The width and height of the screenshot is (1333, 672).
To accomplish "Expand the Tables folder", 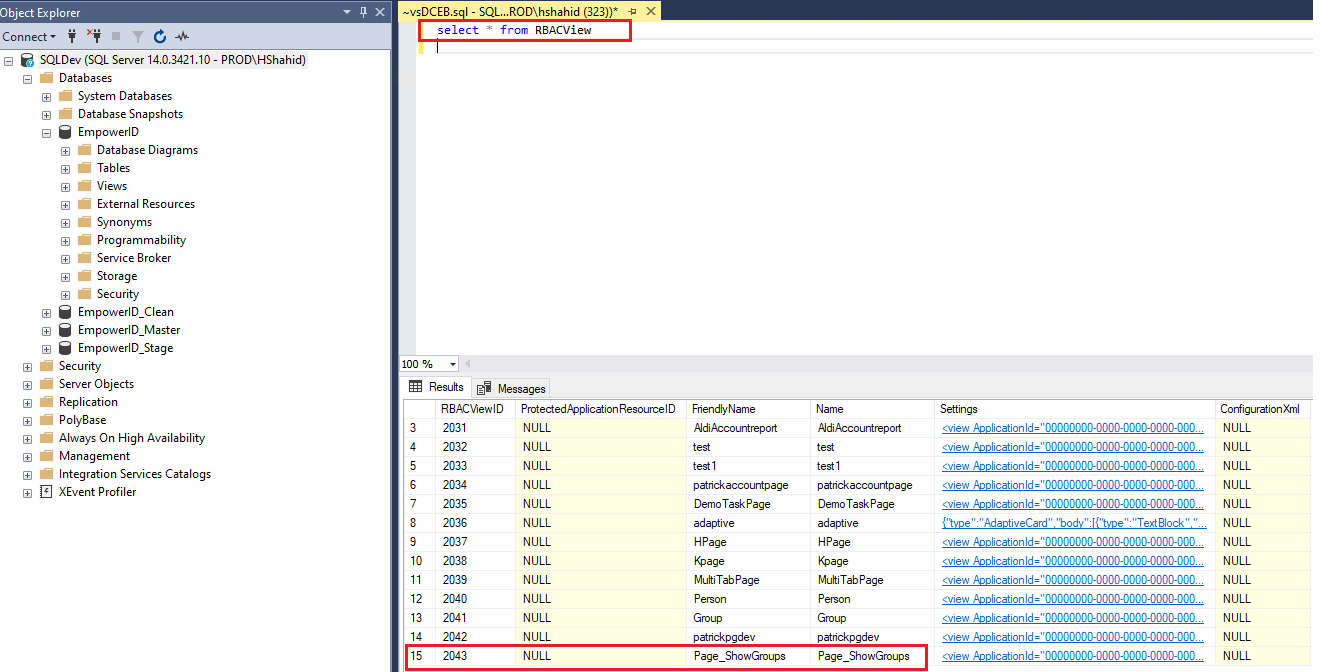I will 66,168.
